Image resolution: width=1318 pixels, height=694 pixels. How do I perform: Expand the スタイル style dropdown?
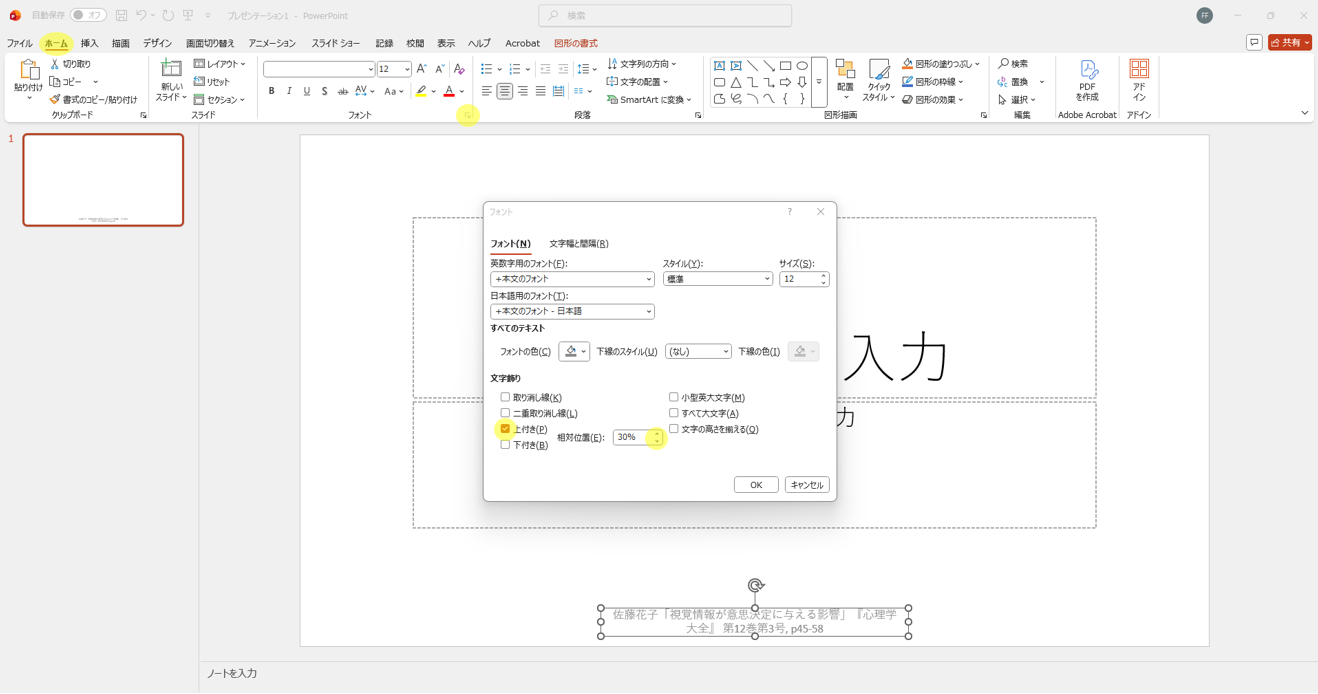[x=717, y=279]
